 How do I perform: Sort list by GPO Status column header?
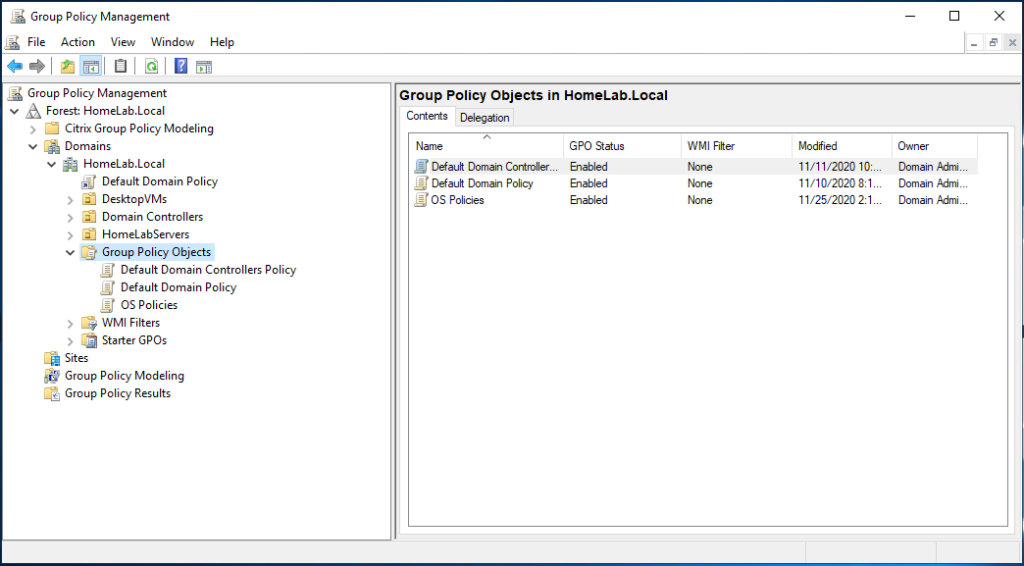(622, 146)
